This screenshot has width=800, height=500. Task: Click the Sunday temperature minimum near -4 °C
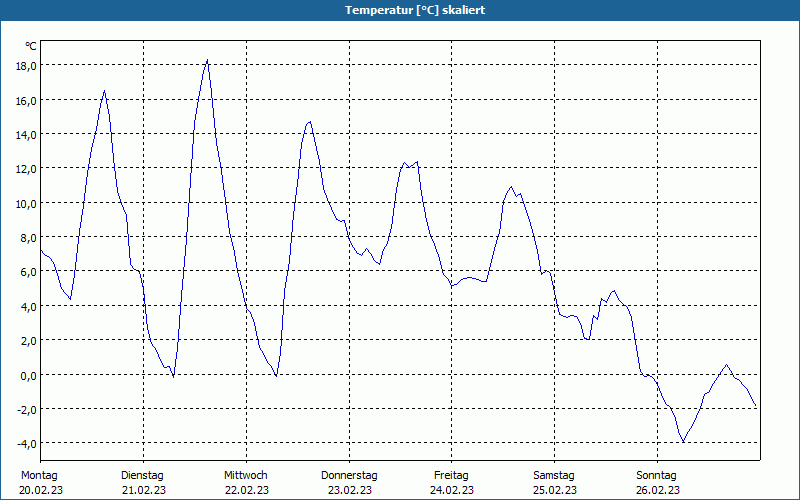pos(684,442)
